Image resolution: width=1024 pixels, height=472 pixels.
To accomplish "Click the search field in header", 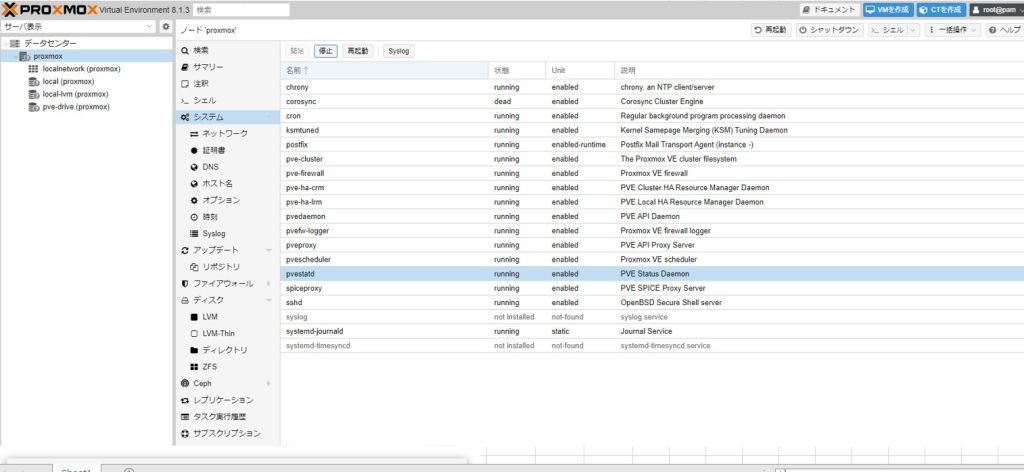I will point(241,10).
